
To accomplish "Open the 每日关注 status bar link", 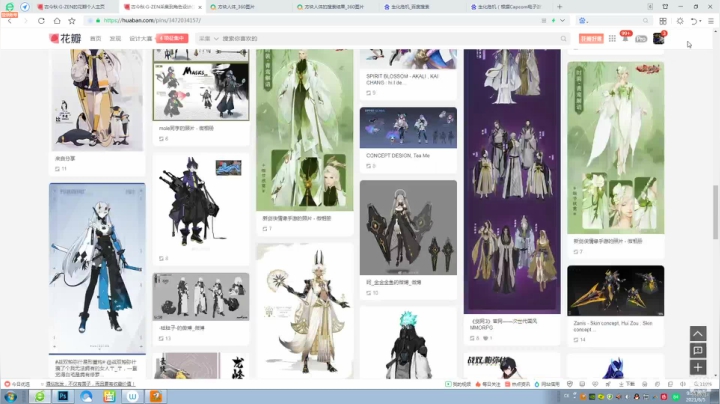I will [x=488, y=384].
